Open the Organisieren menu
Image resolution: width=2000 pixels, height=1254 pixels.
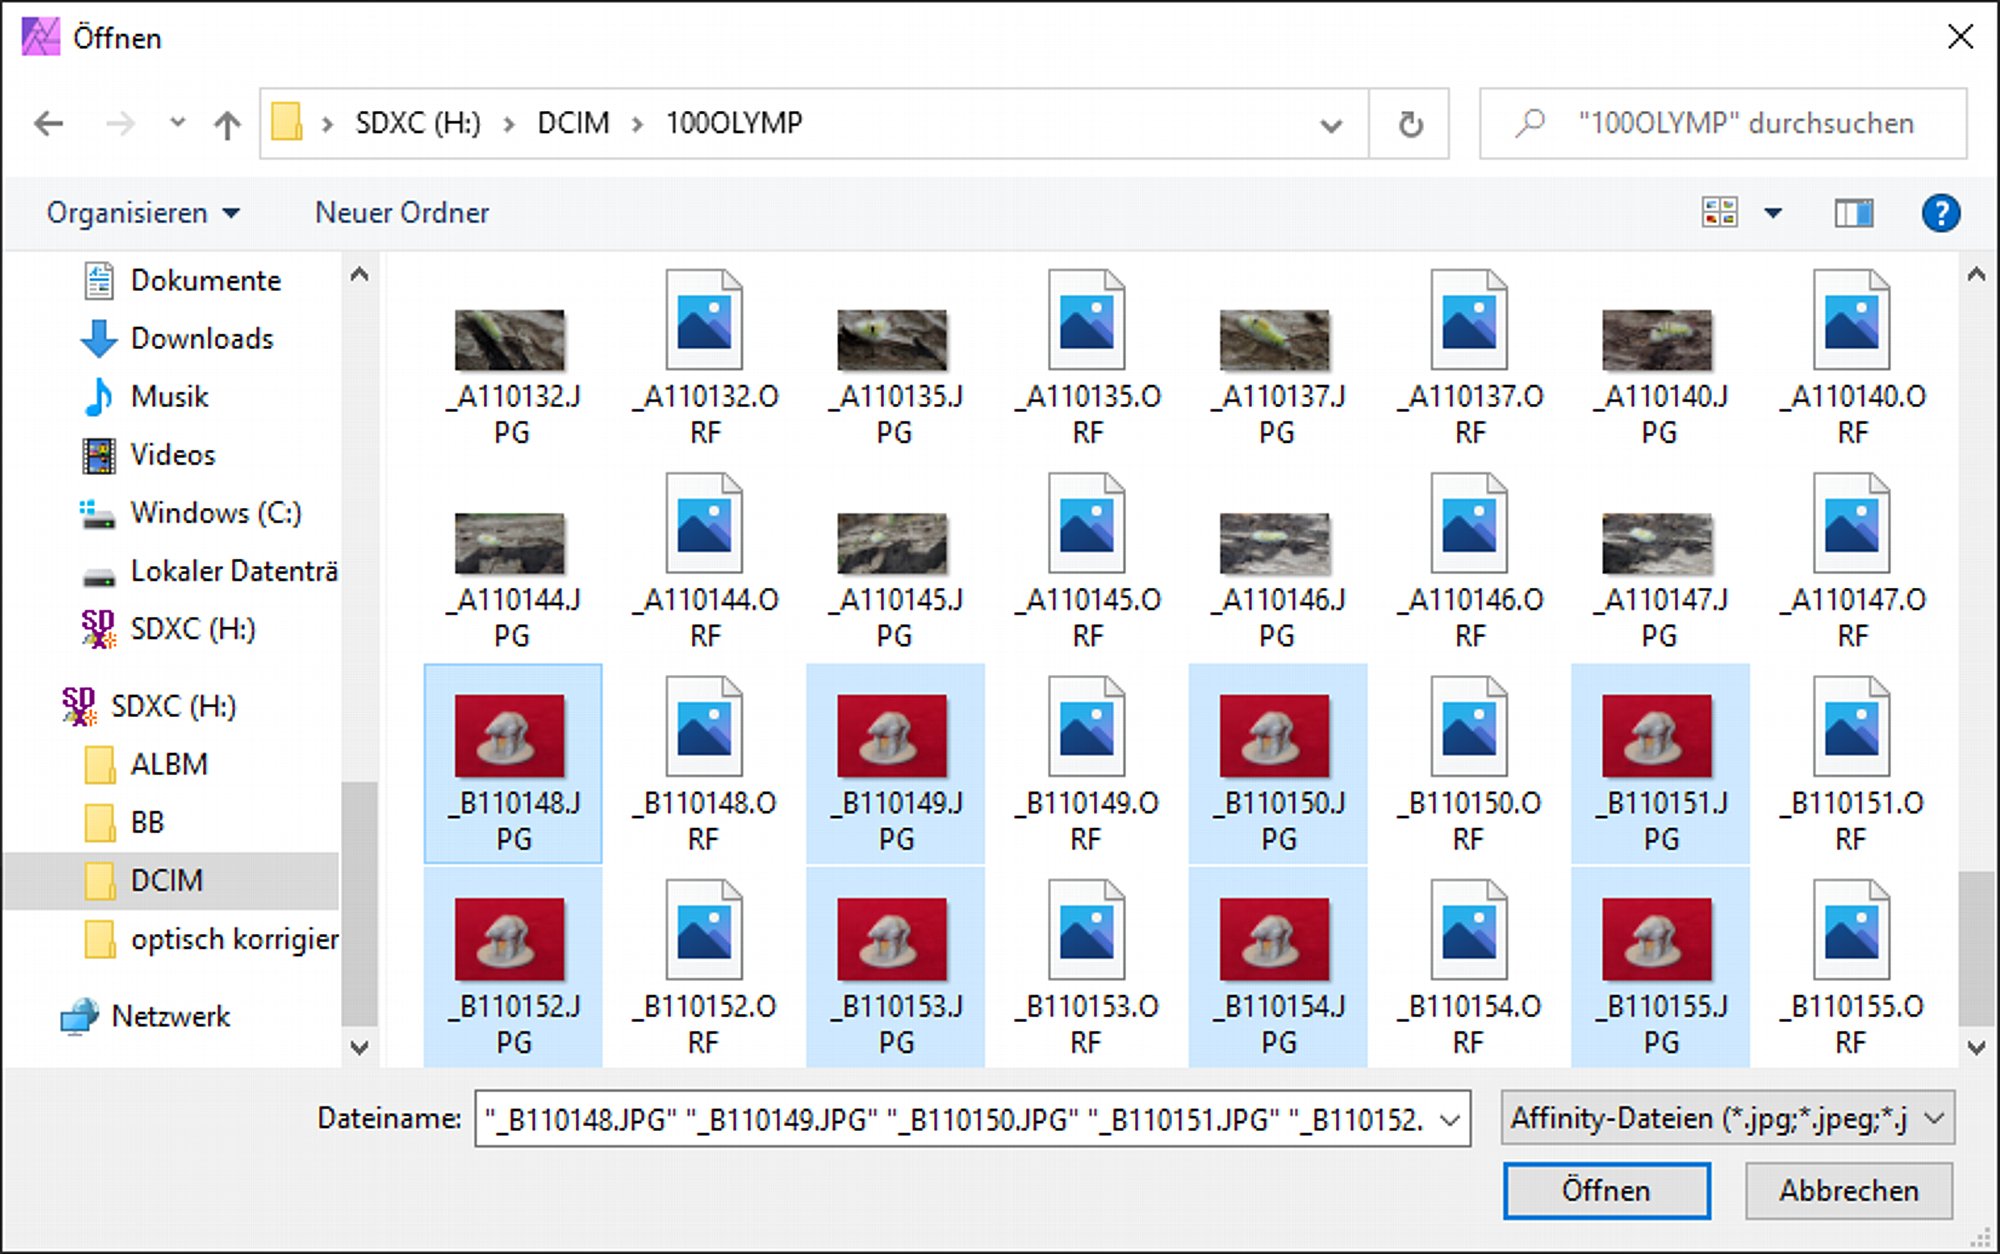(x=143, y=213)
